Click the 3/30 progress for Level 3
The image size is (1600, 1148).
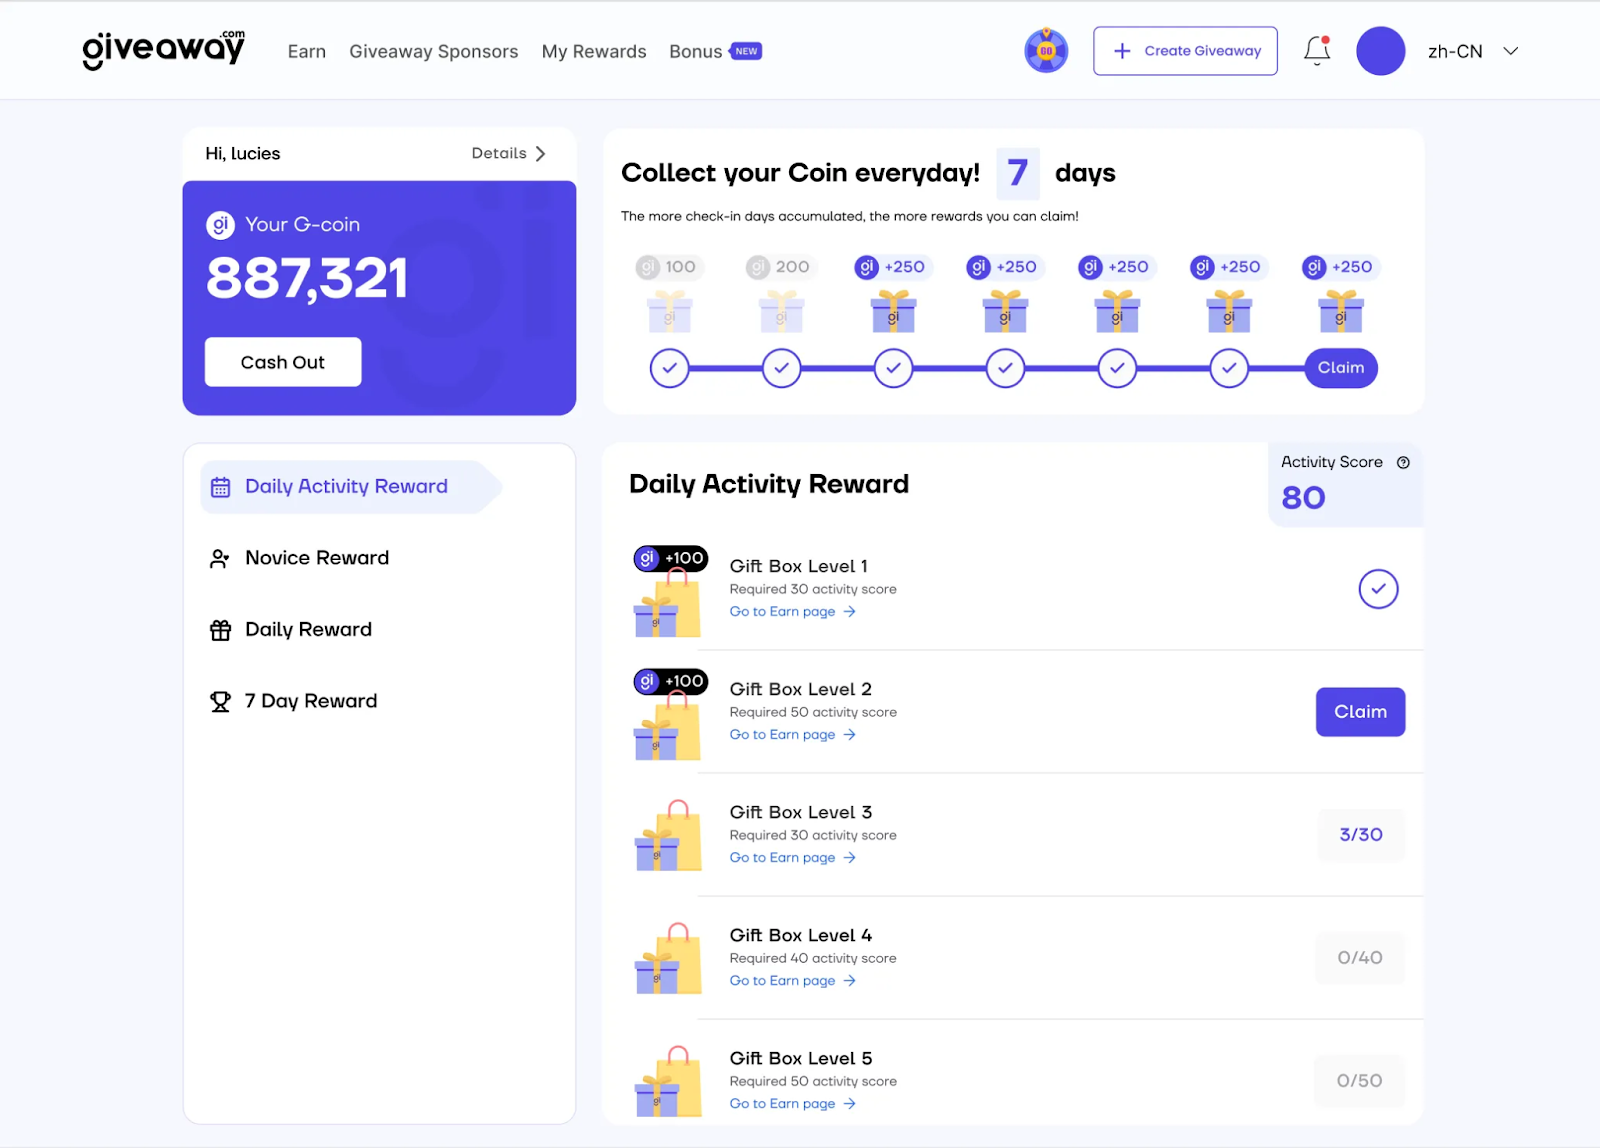(1361, 835)
